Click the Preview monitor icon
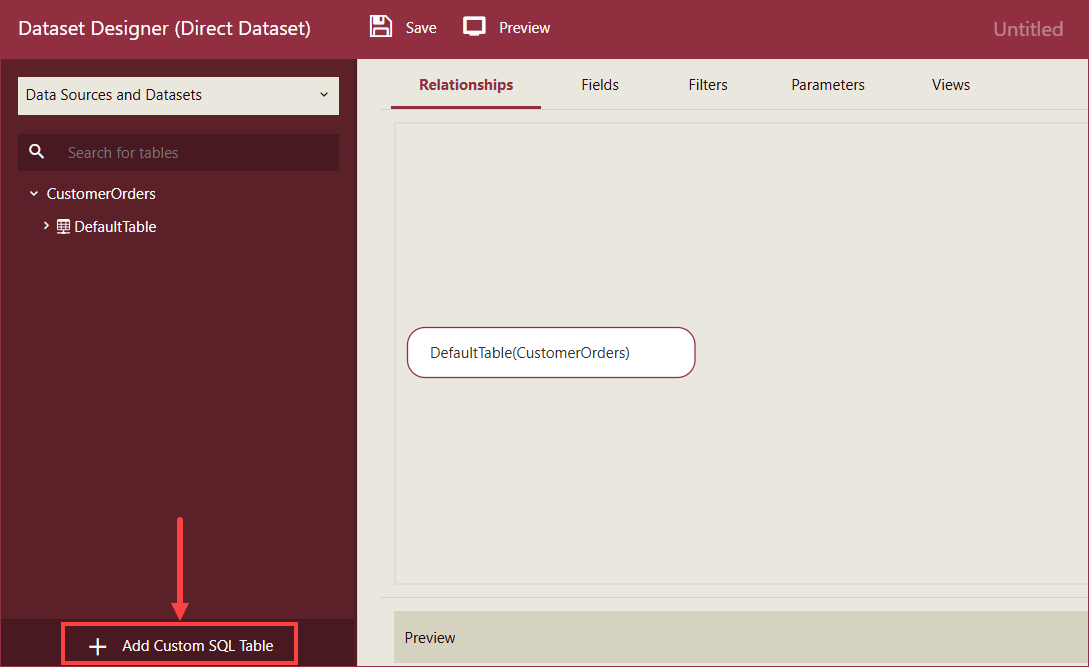Image resolution: width=1089 pixels, height=667 pixels. (x=473, y=26)
